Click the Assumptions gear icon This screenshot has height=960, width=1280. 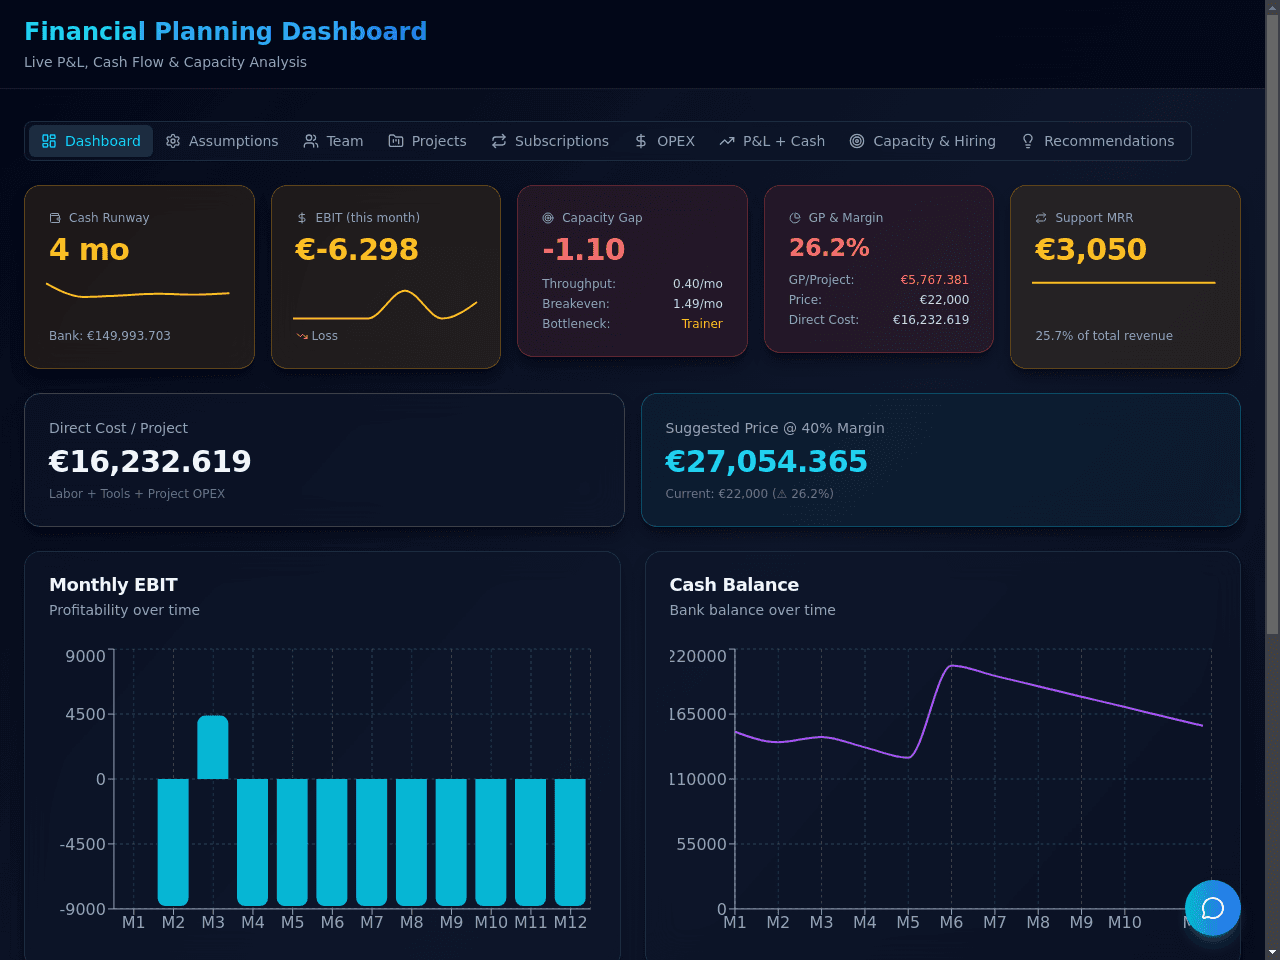(x=173, y=141)
